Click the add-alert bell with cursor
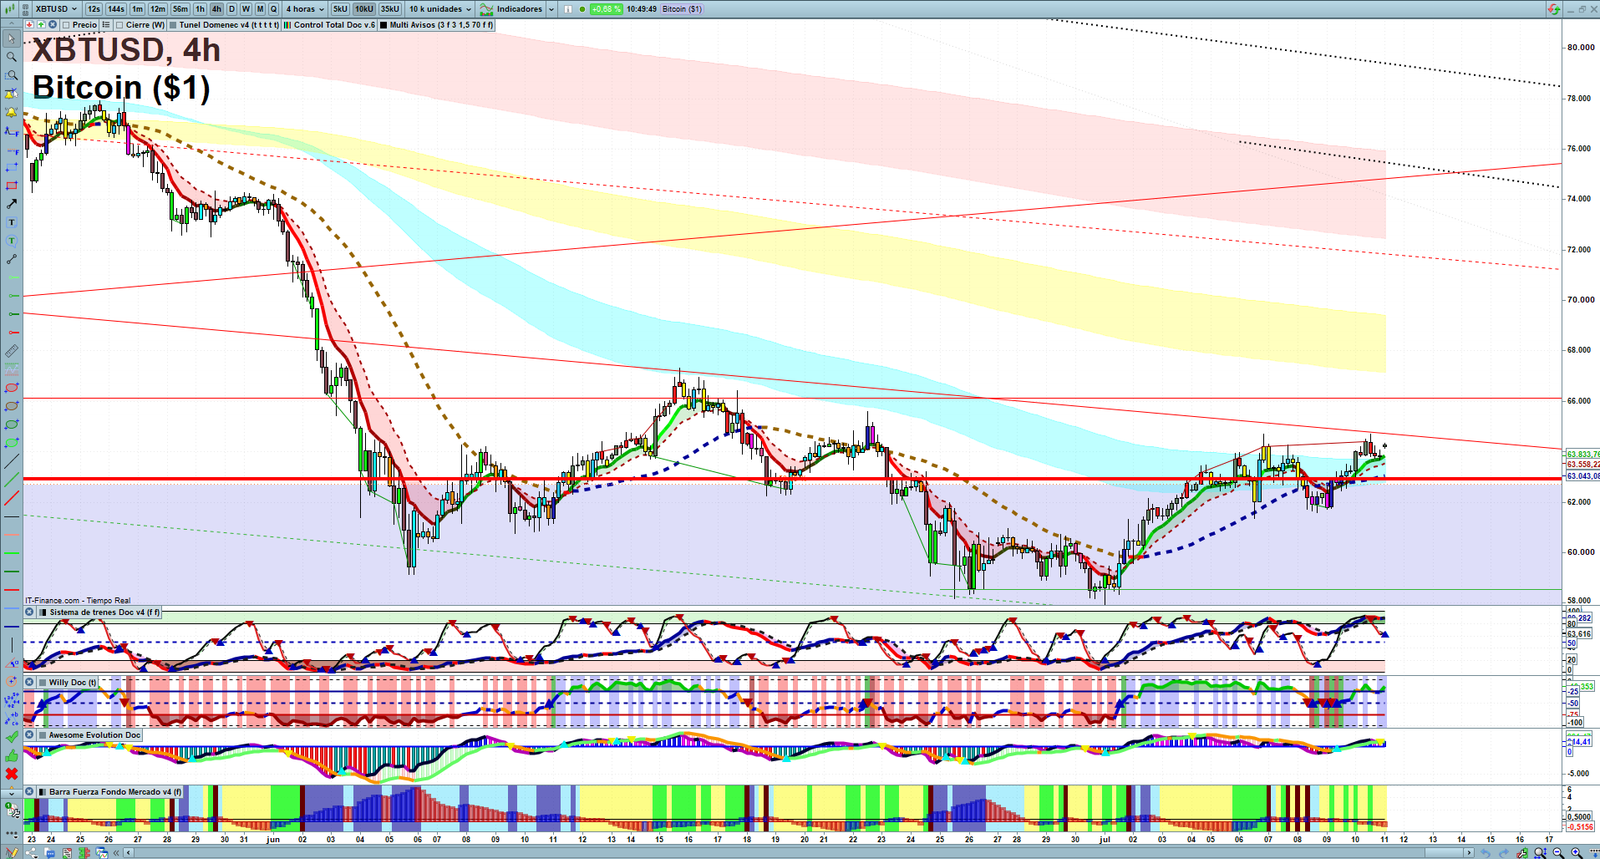1600x859 pixels. tap(12, 93)
